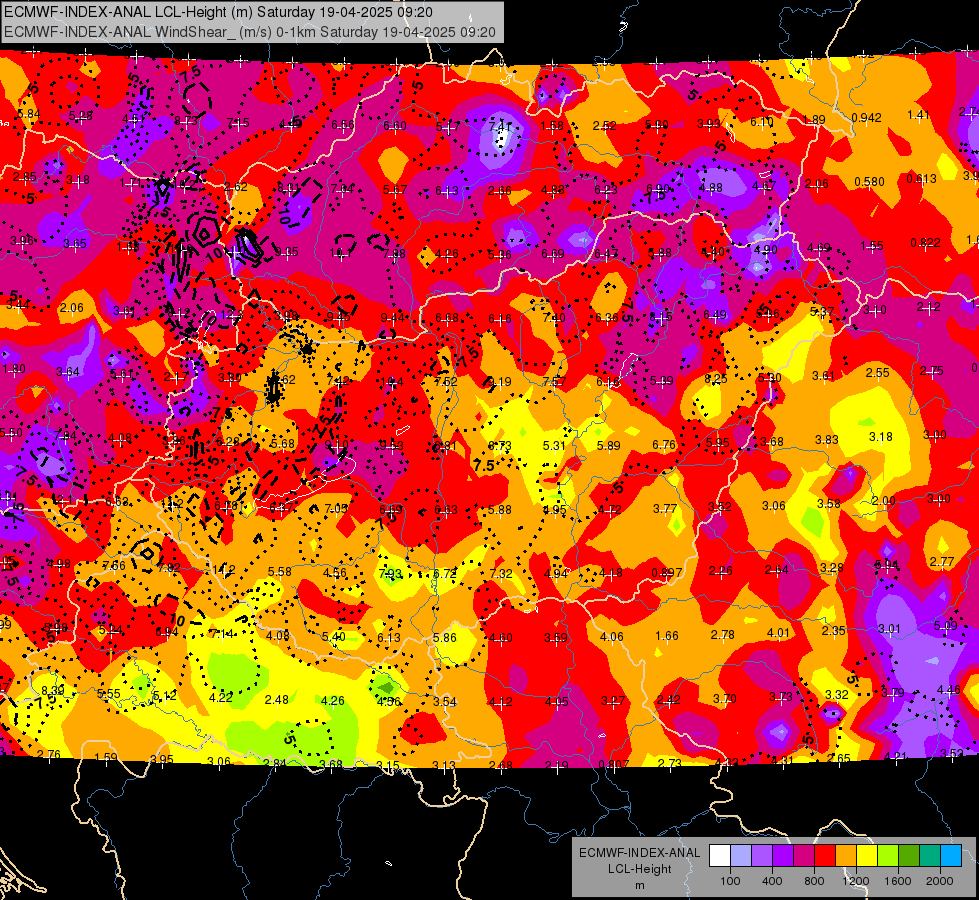Click the legend tick label 2000
This screenshot has width=979, height=900.
pyautogui.click(x=939, y=881)
